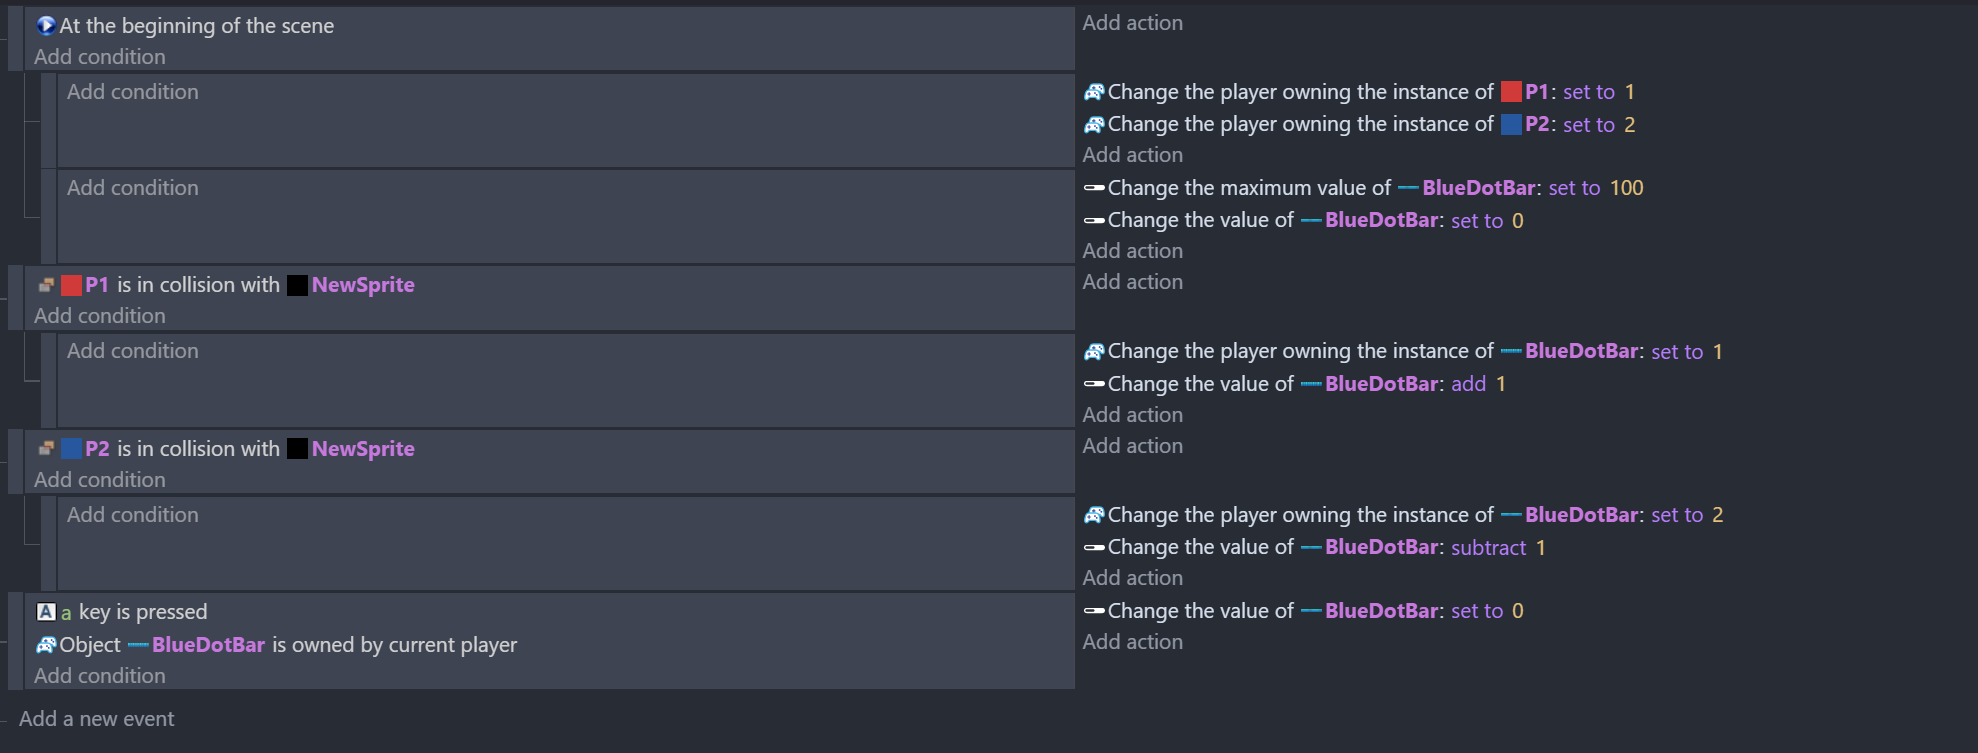Click the scene-start icon beside 'At the beginning of the scene'
Image resolution: width=1978 pixels, height=753 pixels.
pyautogui.click(x=46, y=25)
